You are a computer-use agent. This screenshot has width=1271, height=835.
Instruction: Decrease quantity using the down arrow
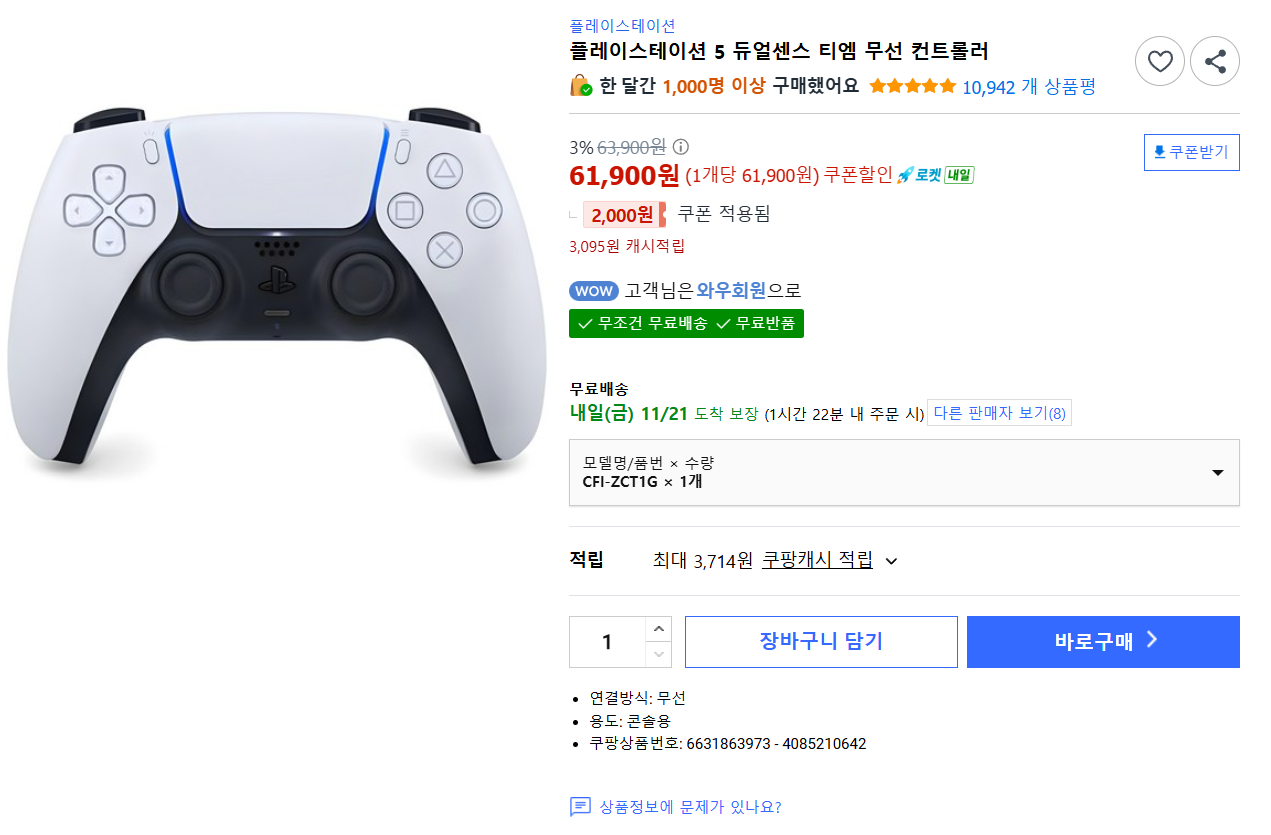click(x=658, y=656)
